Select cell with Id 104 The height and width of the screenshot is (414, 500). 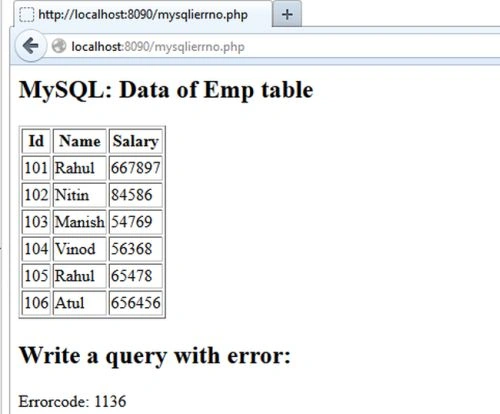36,249
